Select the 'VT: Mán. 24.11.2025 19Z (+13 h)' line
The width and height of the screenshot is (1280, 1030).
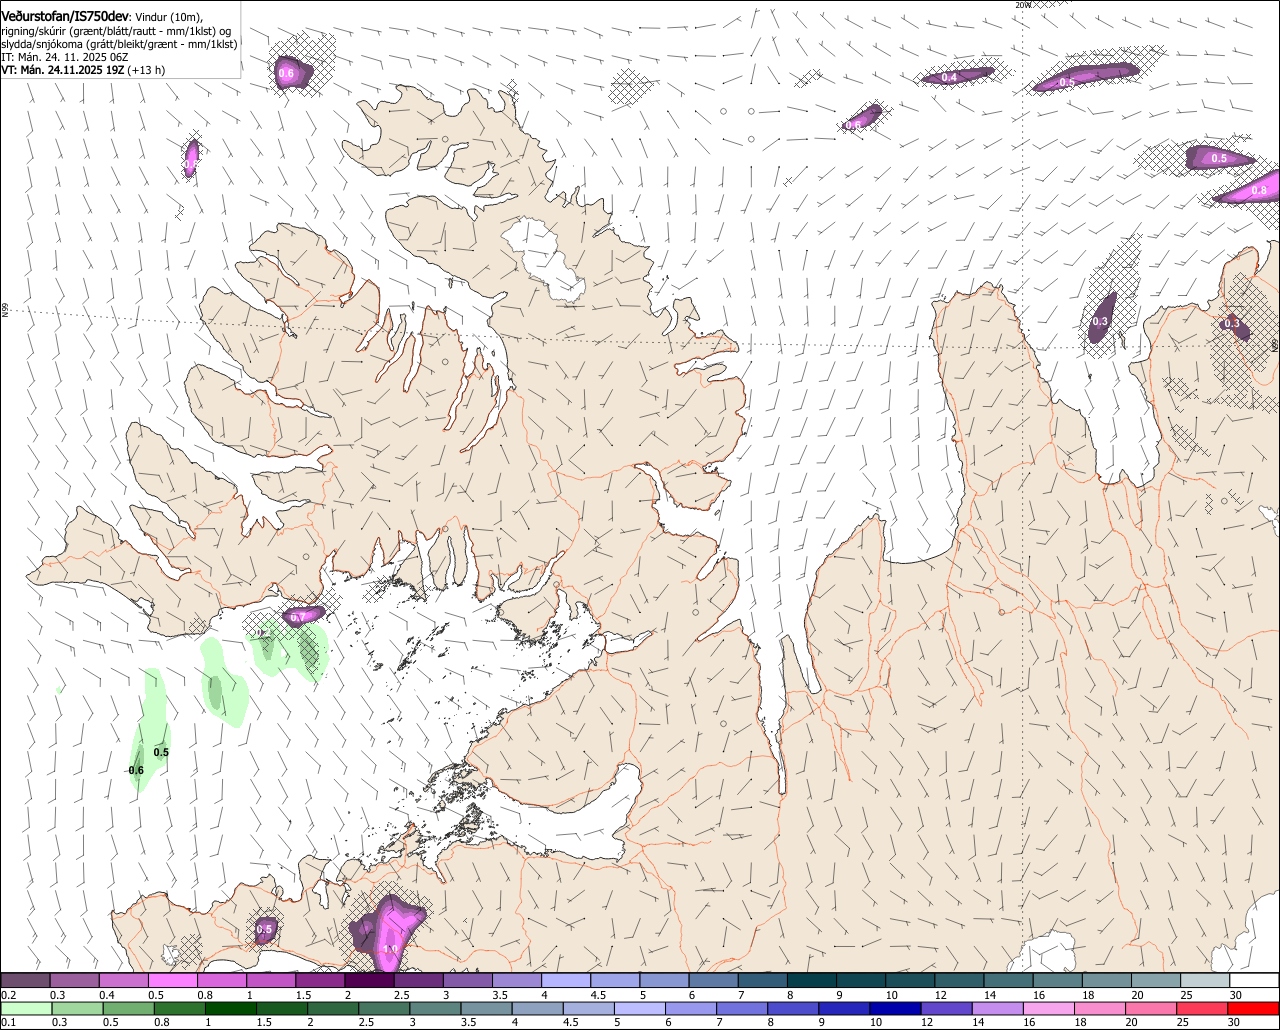click(x=83, y=70)
